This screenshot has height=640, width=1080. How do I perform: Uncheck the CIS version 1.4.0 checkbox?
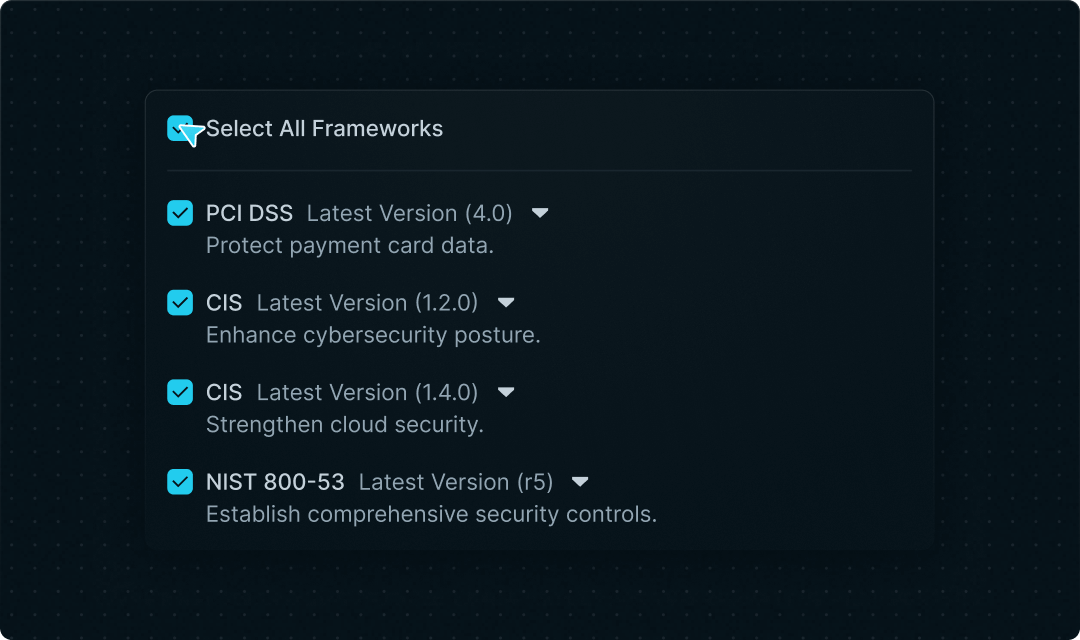click(x=180, y=392)
